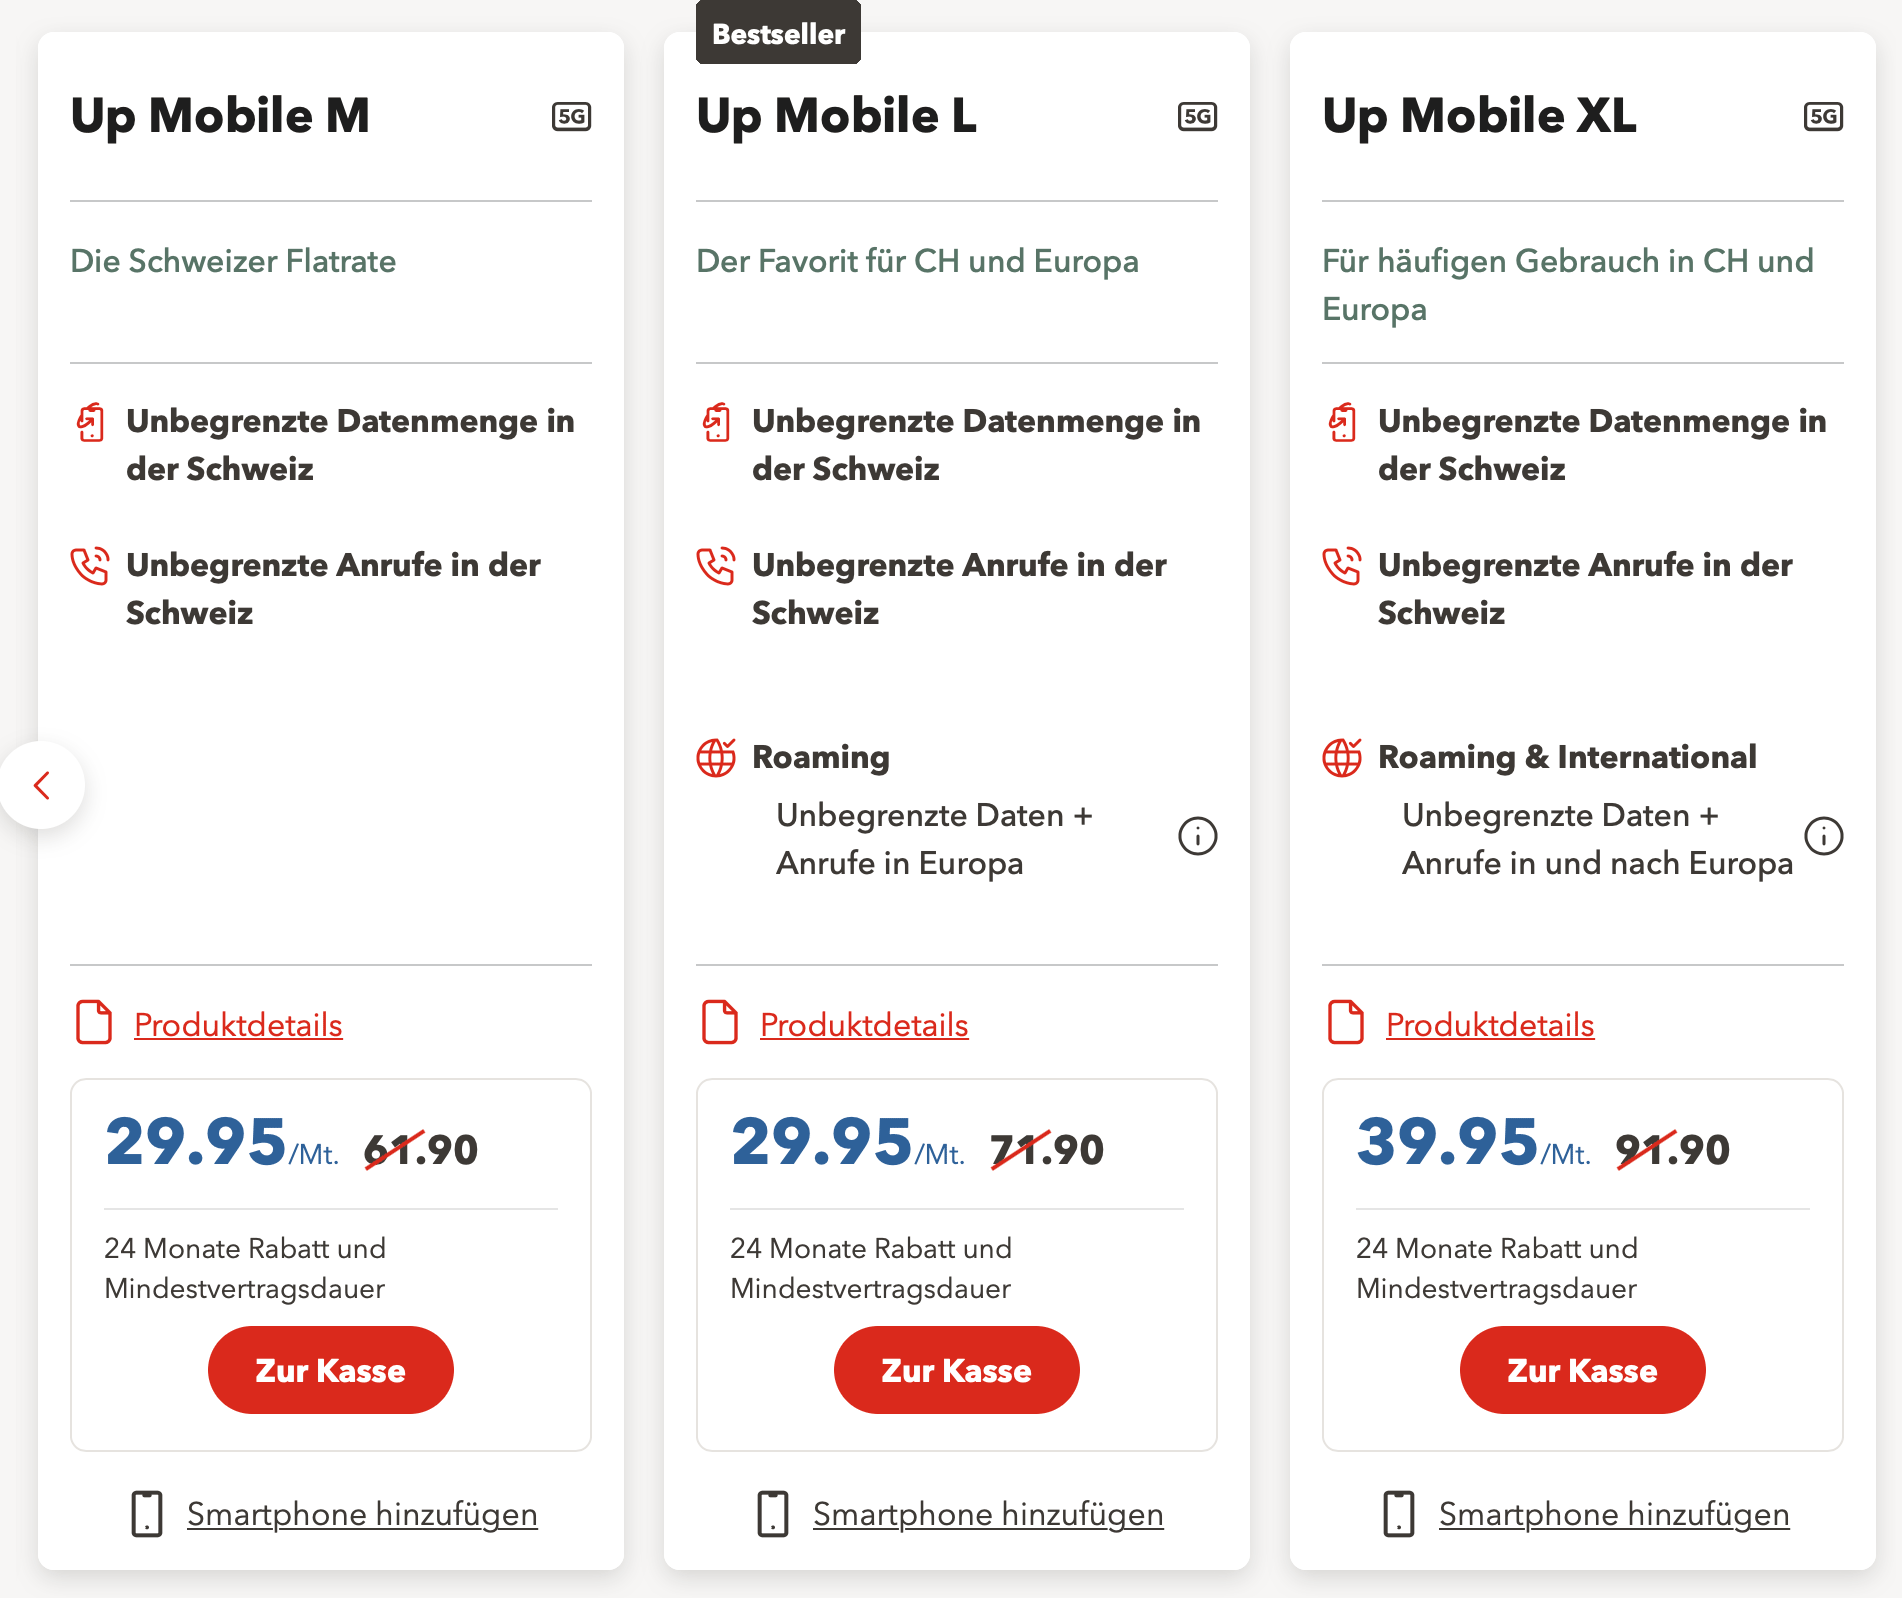Click Smartphone hinzufügen under Up Mobile M
Viewport: 1902px width, 1598px height.
coord(362,1514)
